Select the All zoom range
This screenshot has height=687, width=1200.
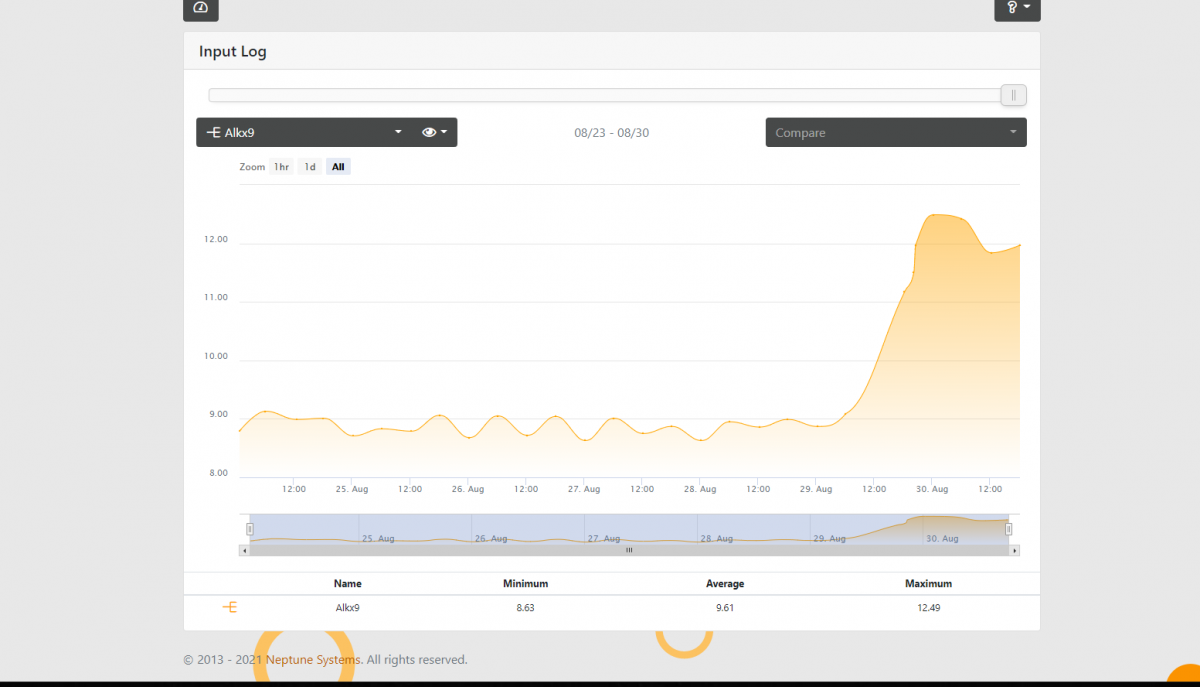(338, 167)
